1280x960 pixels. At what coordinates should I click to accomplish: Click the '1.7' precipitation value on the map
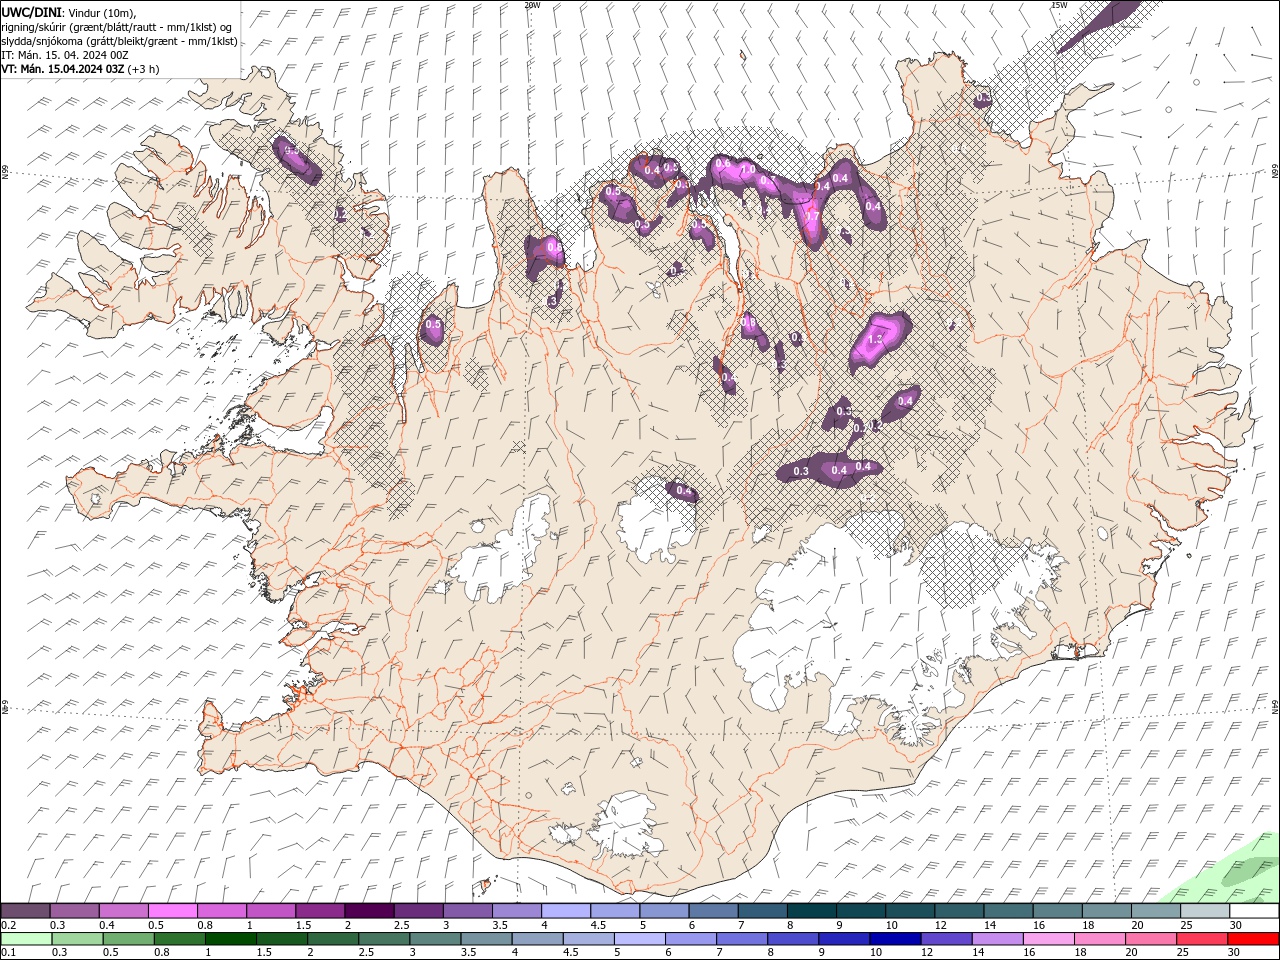coord(813,216)
